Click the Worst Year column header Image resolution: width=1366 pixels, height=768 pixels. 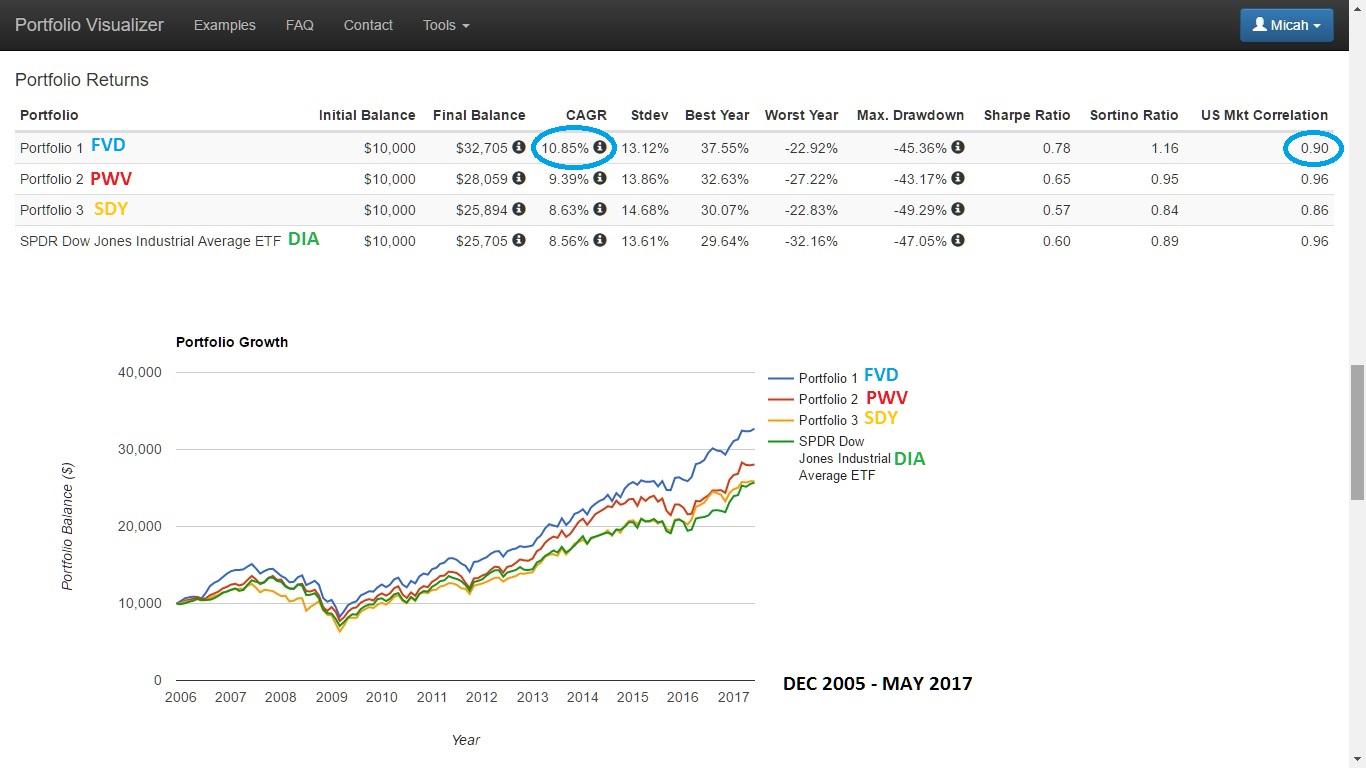802,115
